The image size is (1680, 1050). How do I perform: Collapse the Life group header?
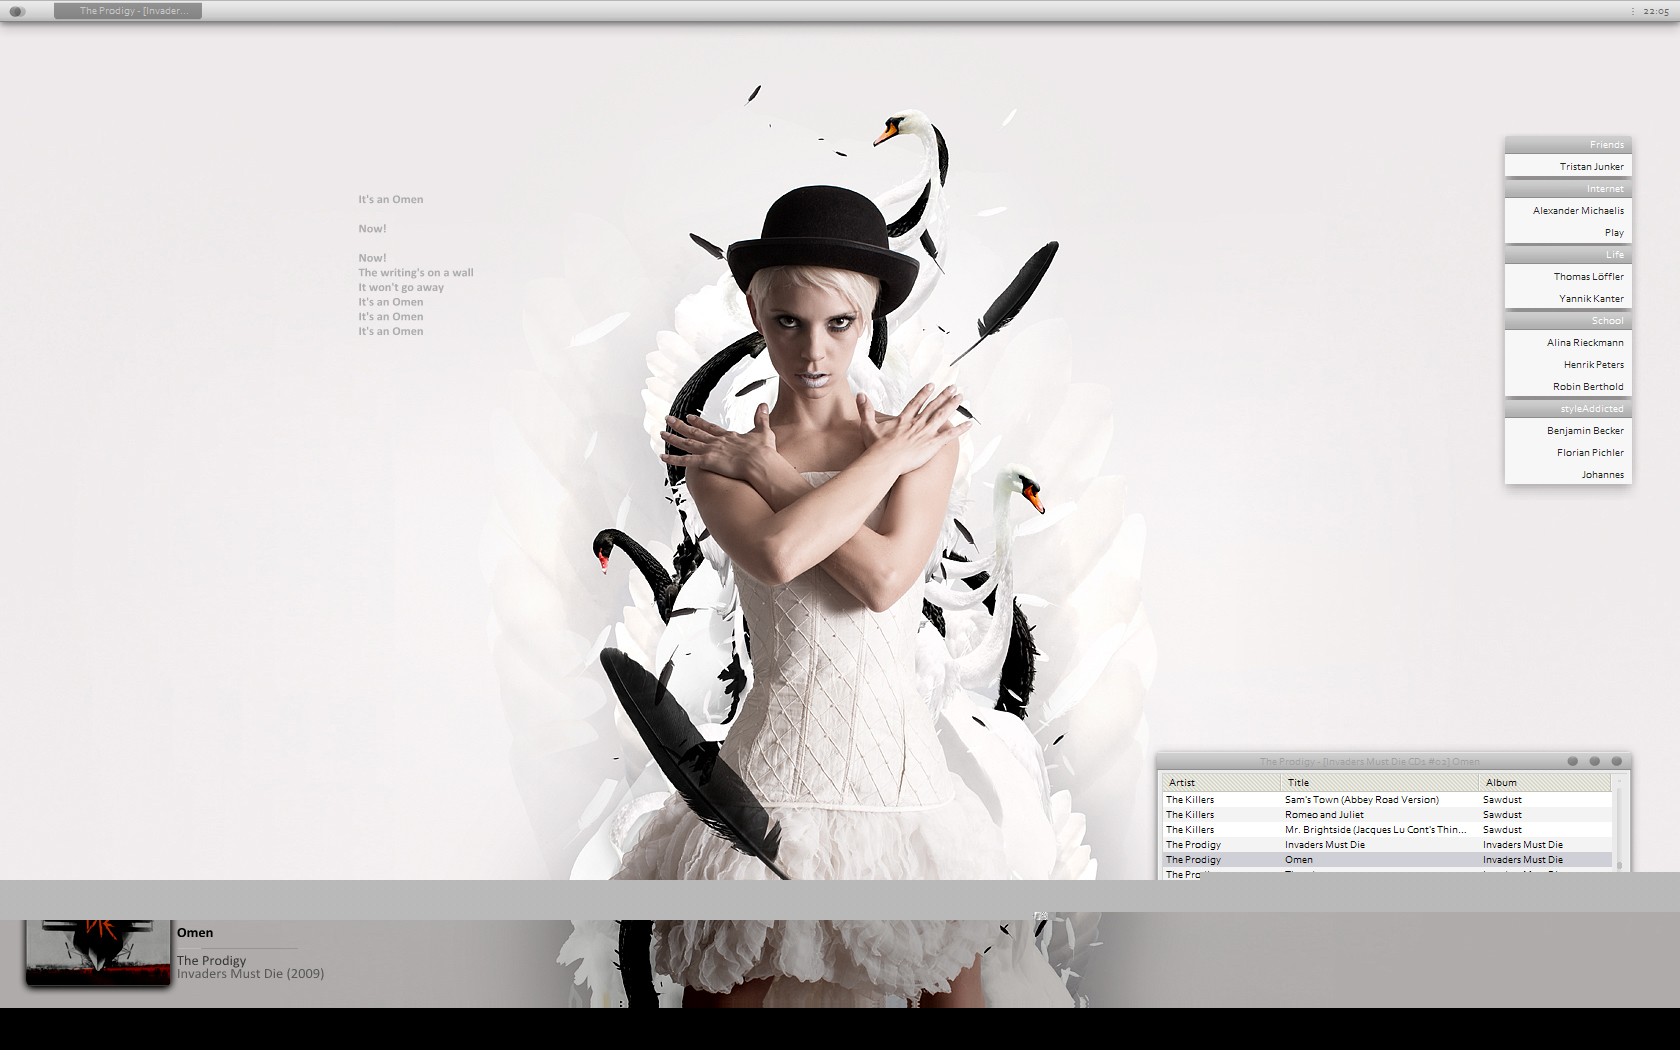(1568, 255)
